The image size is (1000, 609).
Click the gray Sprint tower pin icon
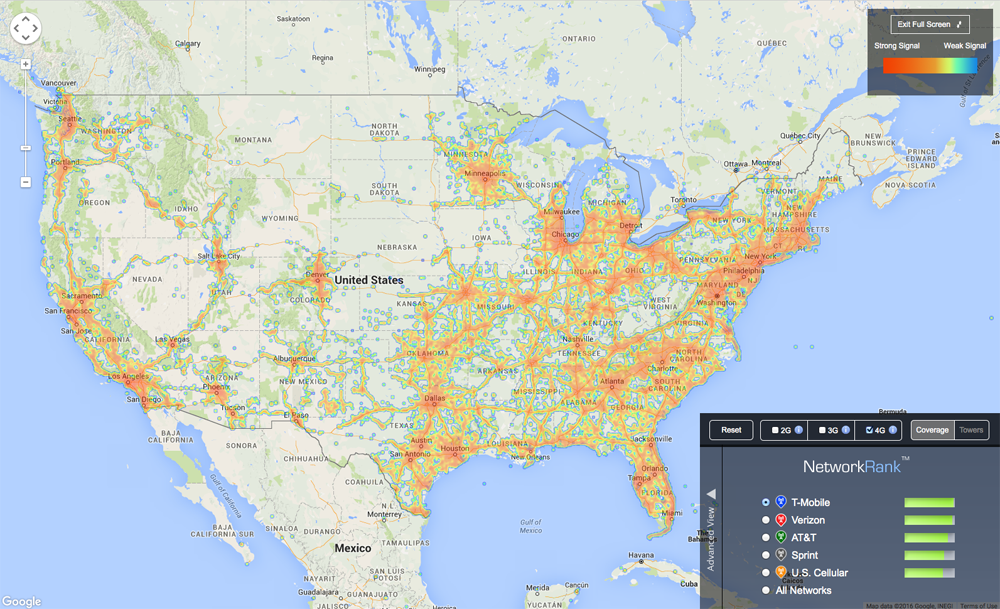pos(781,555)
